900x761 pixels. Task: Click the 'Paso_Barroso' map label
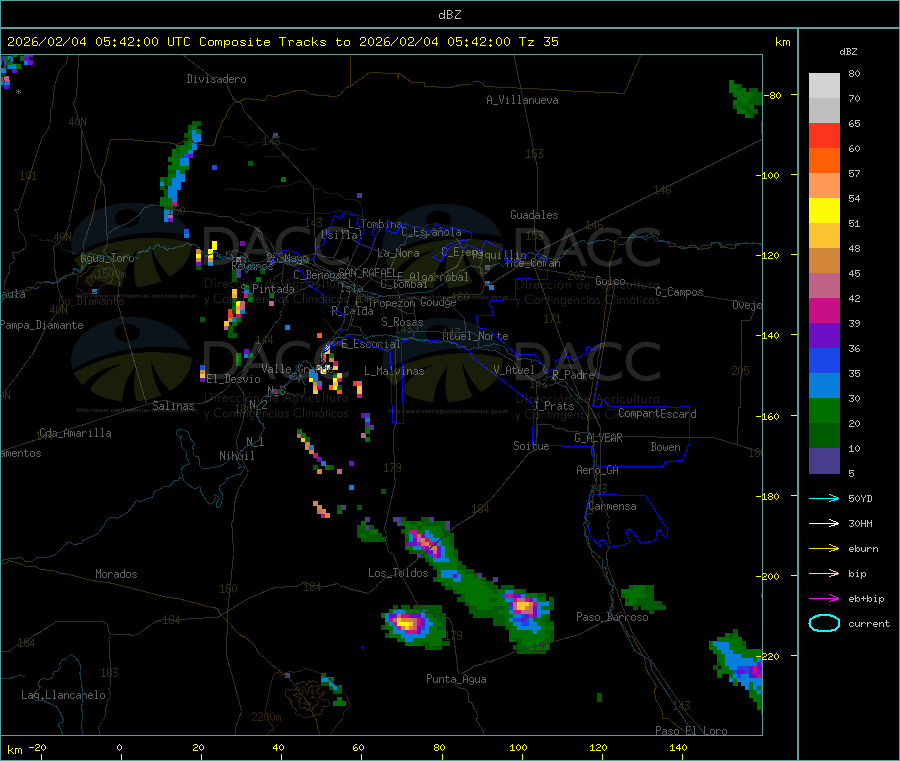pyautogui.click(x=612, y=617)
